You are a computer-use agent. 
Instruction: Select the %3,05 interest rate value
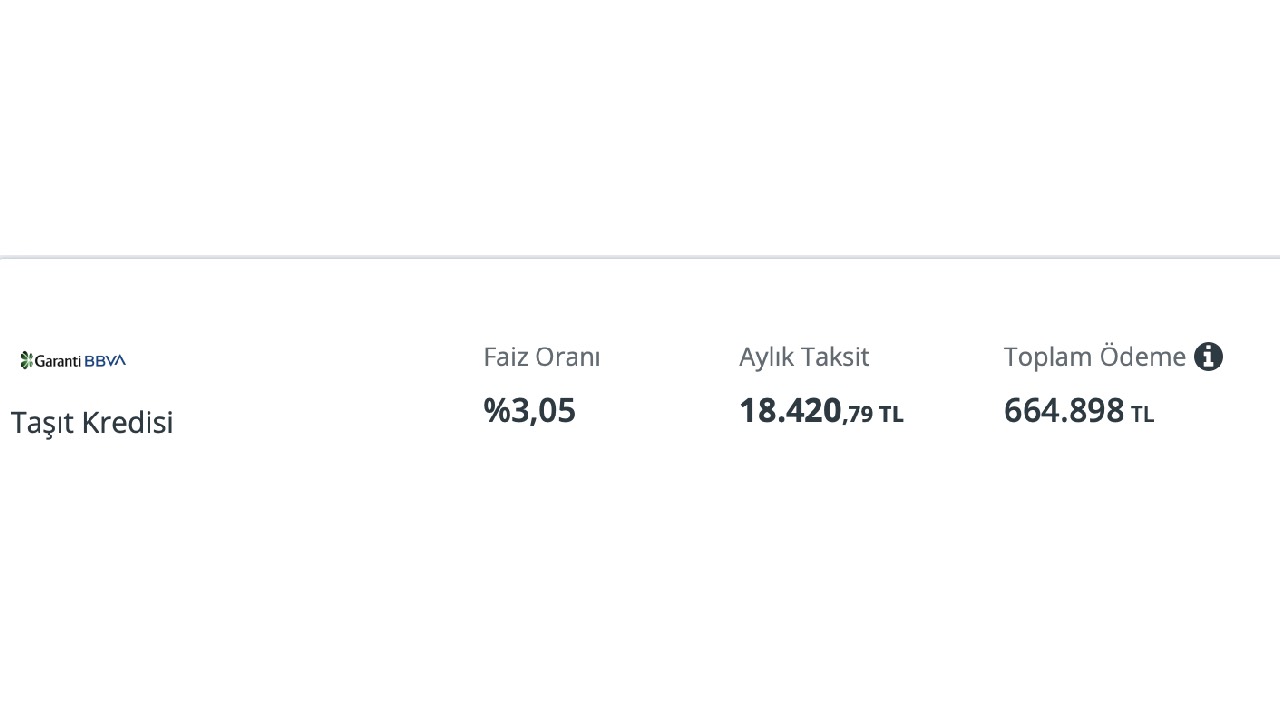529,410
